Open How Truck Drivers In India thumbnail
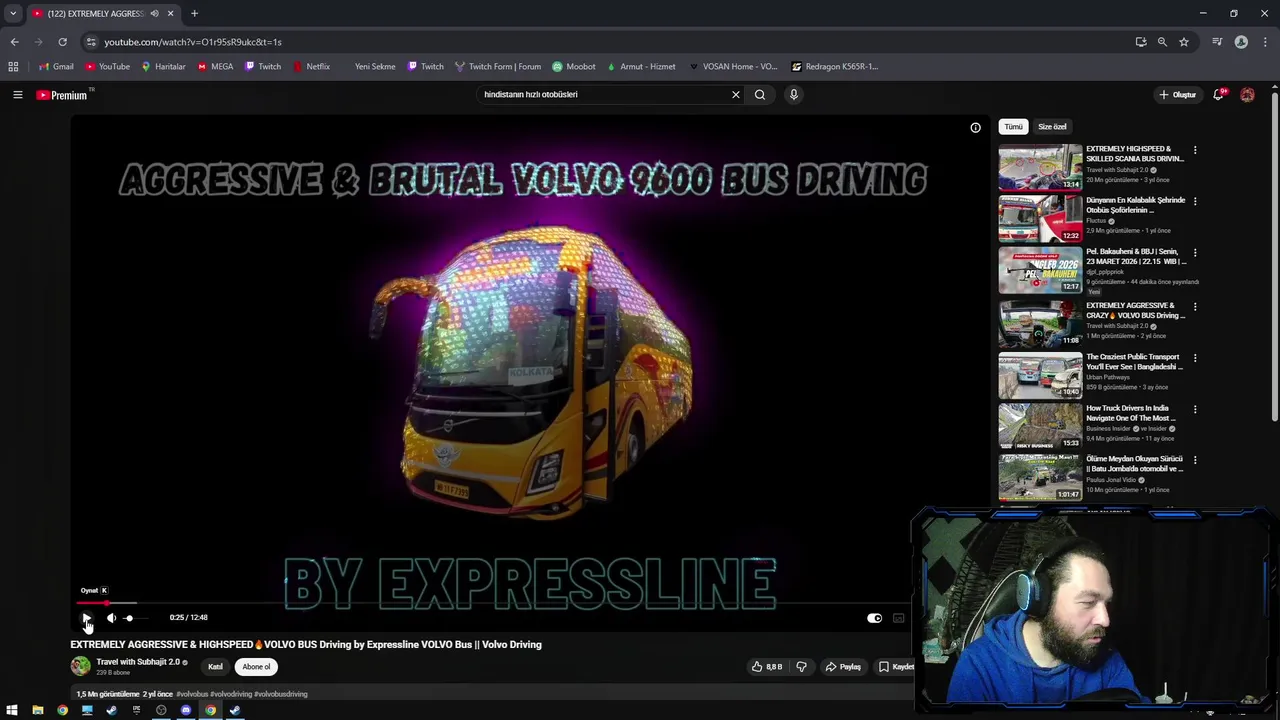1280x720 pixels. (x=1040, y=426)
